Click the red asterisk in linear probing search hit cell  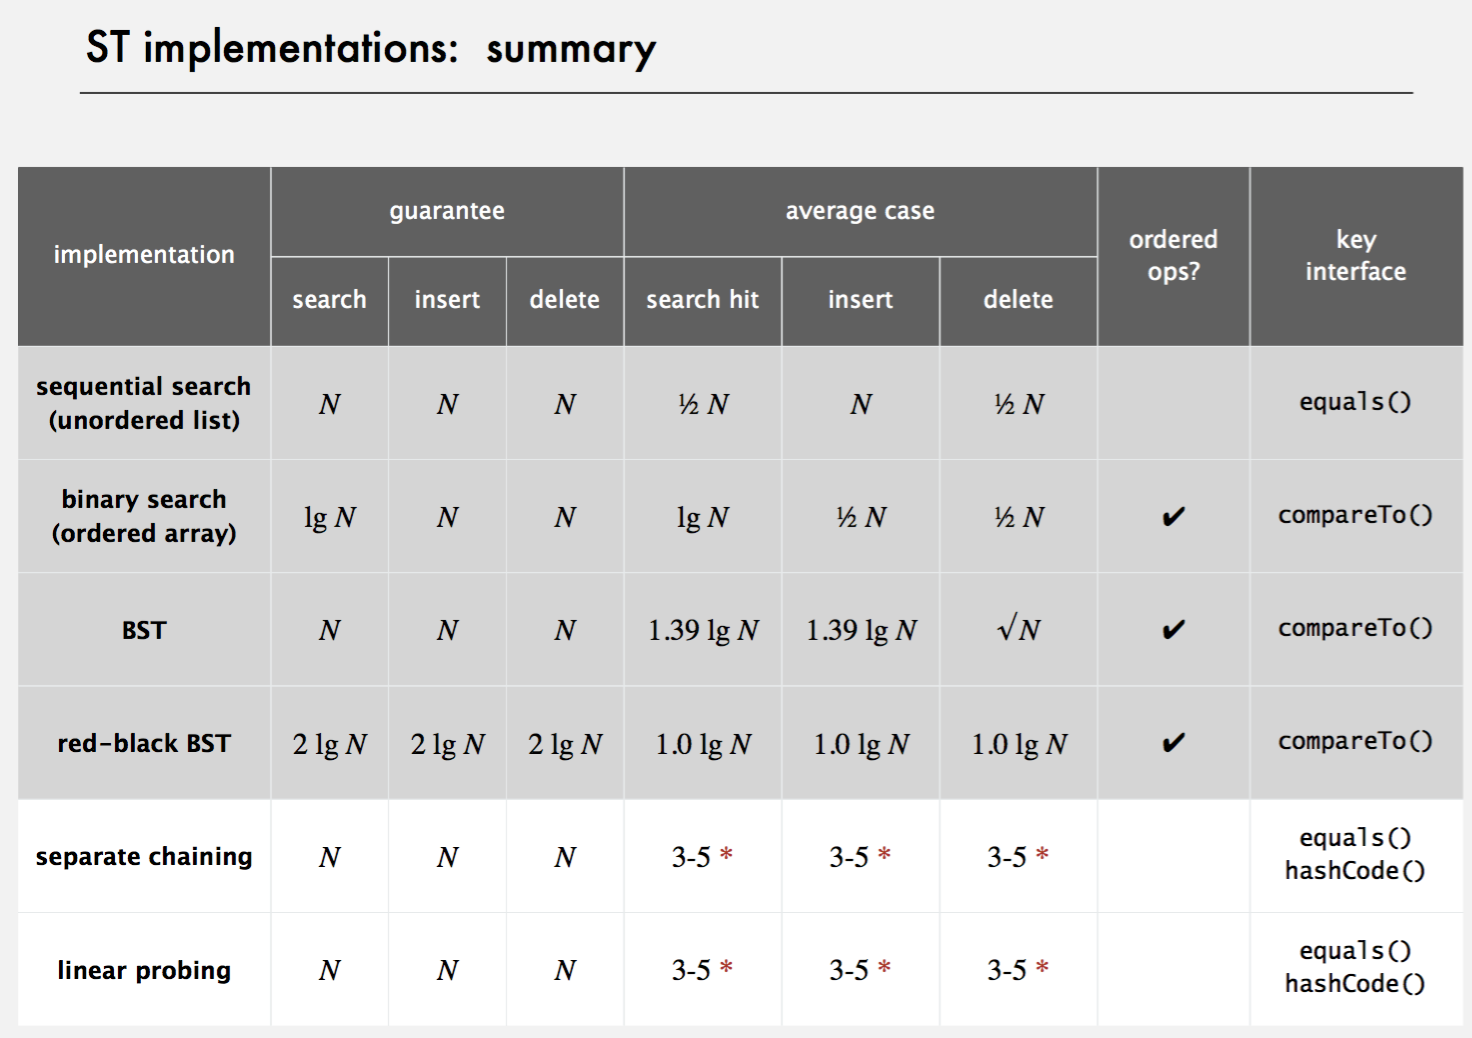tap(726, 968)
